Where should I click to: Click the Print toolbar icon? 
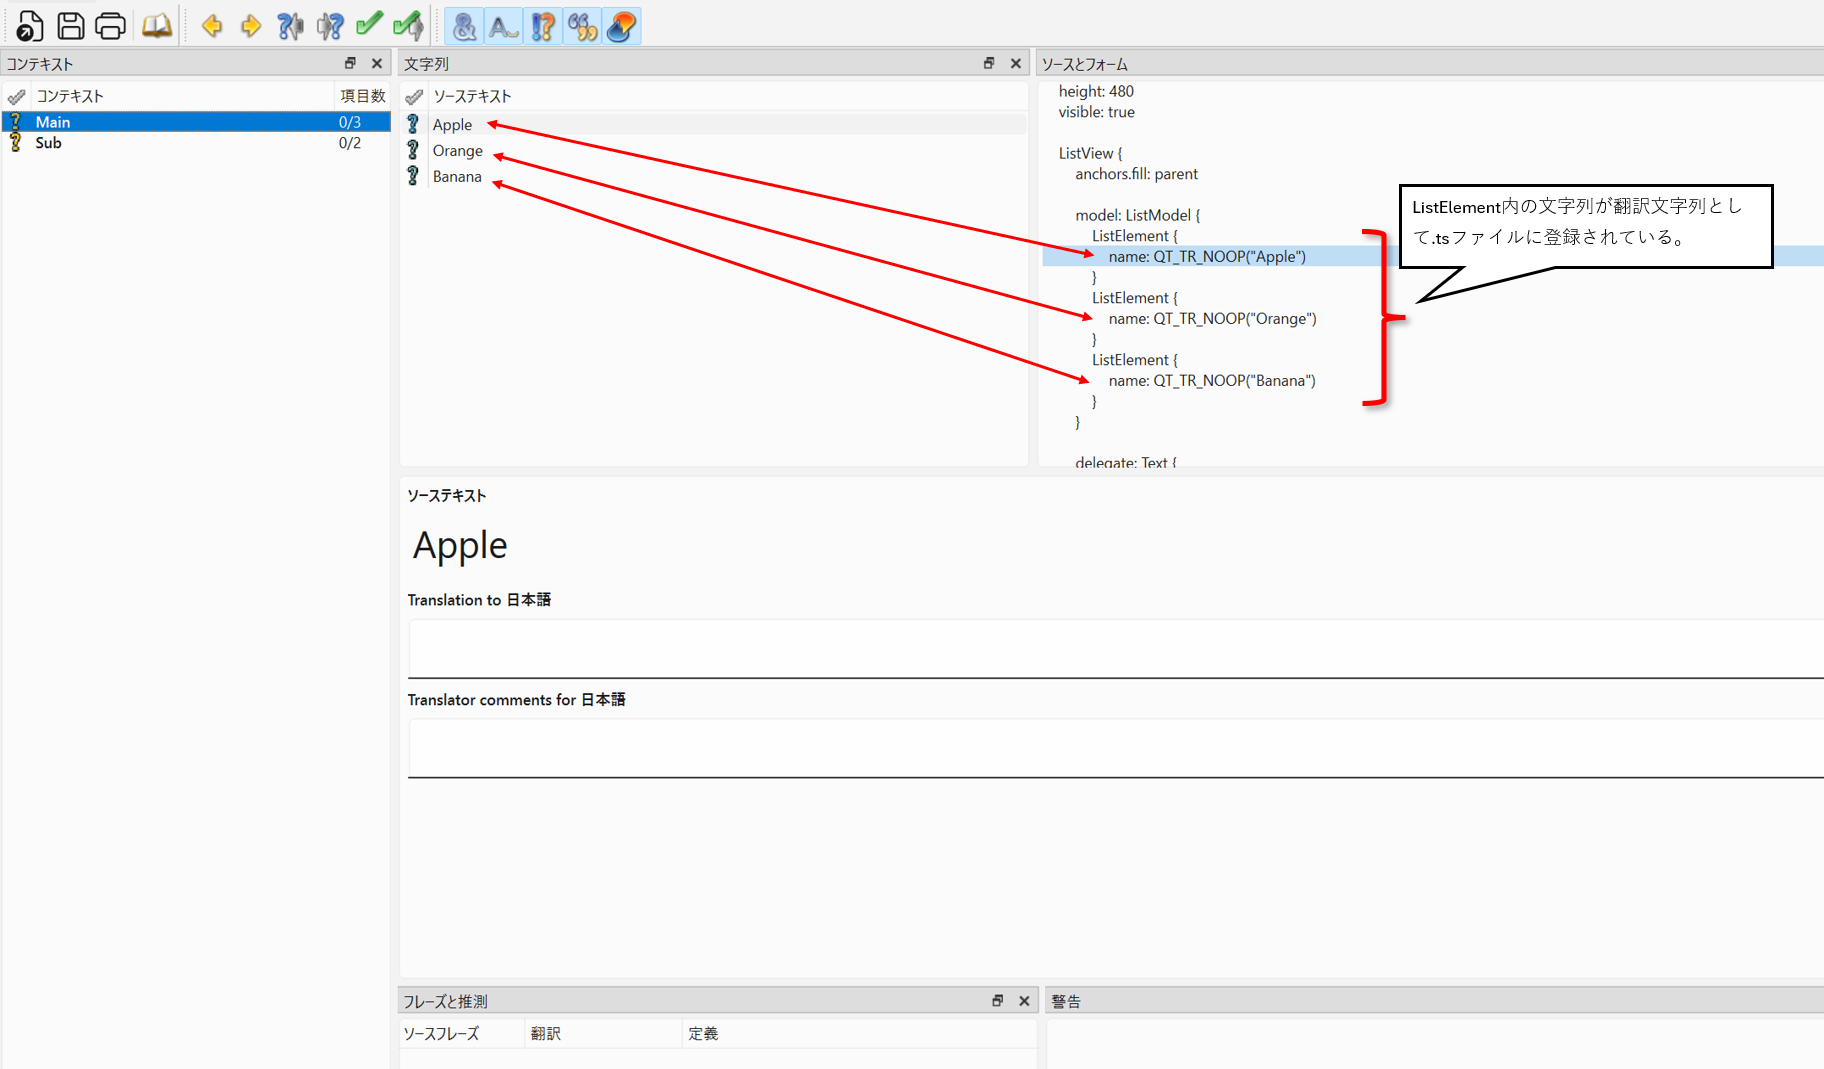click(x=110, y=26)
